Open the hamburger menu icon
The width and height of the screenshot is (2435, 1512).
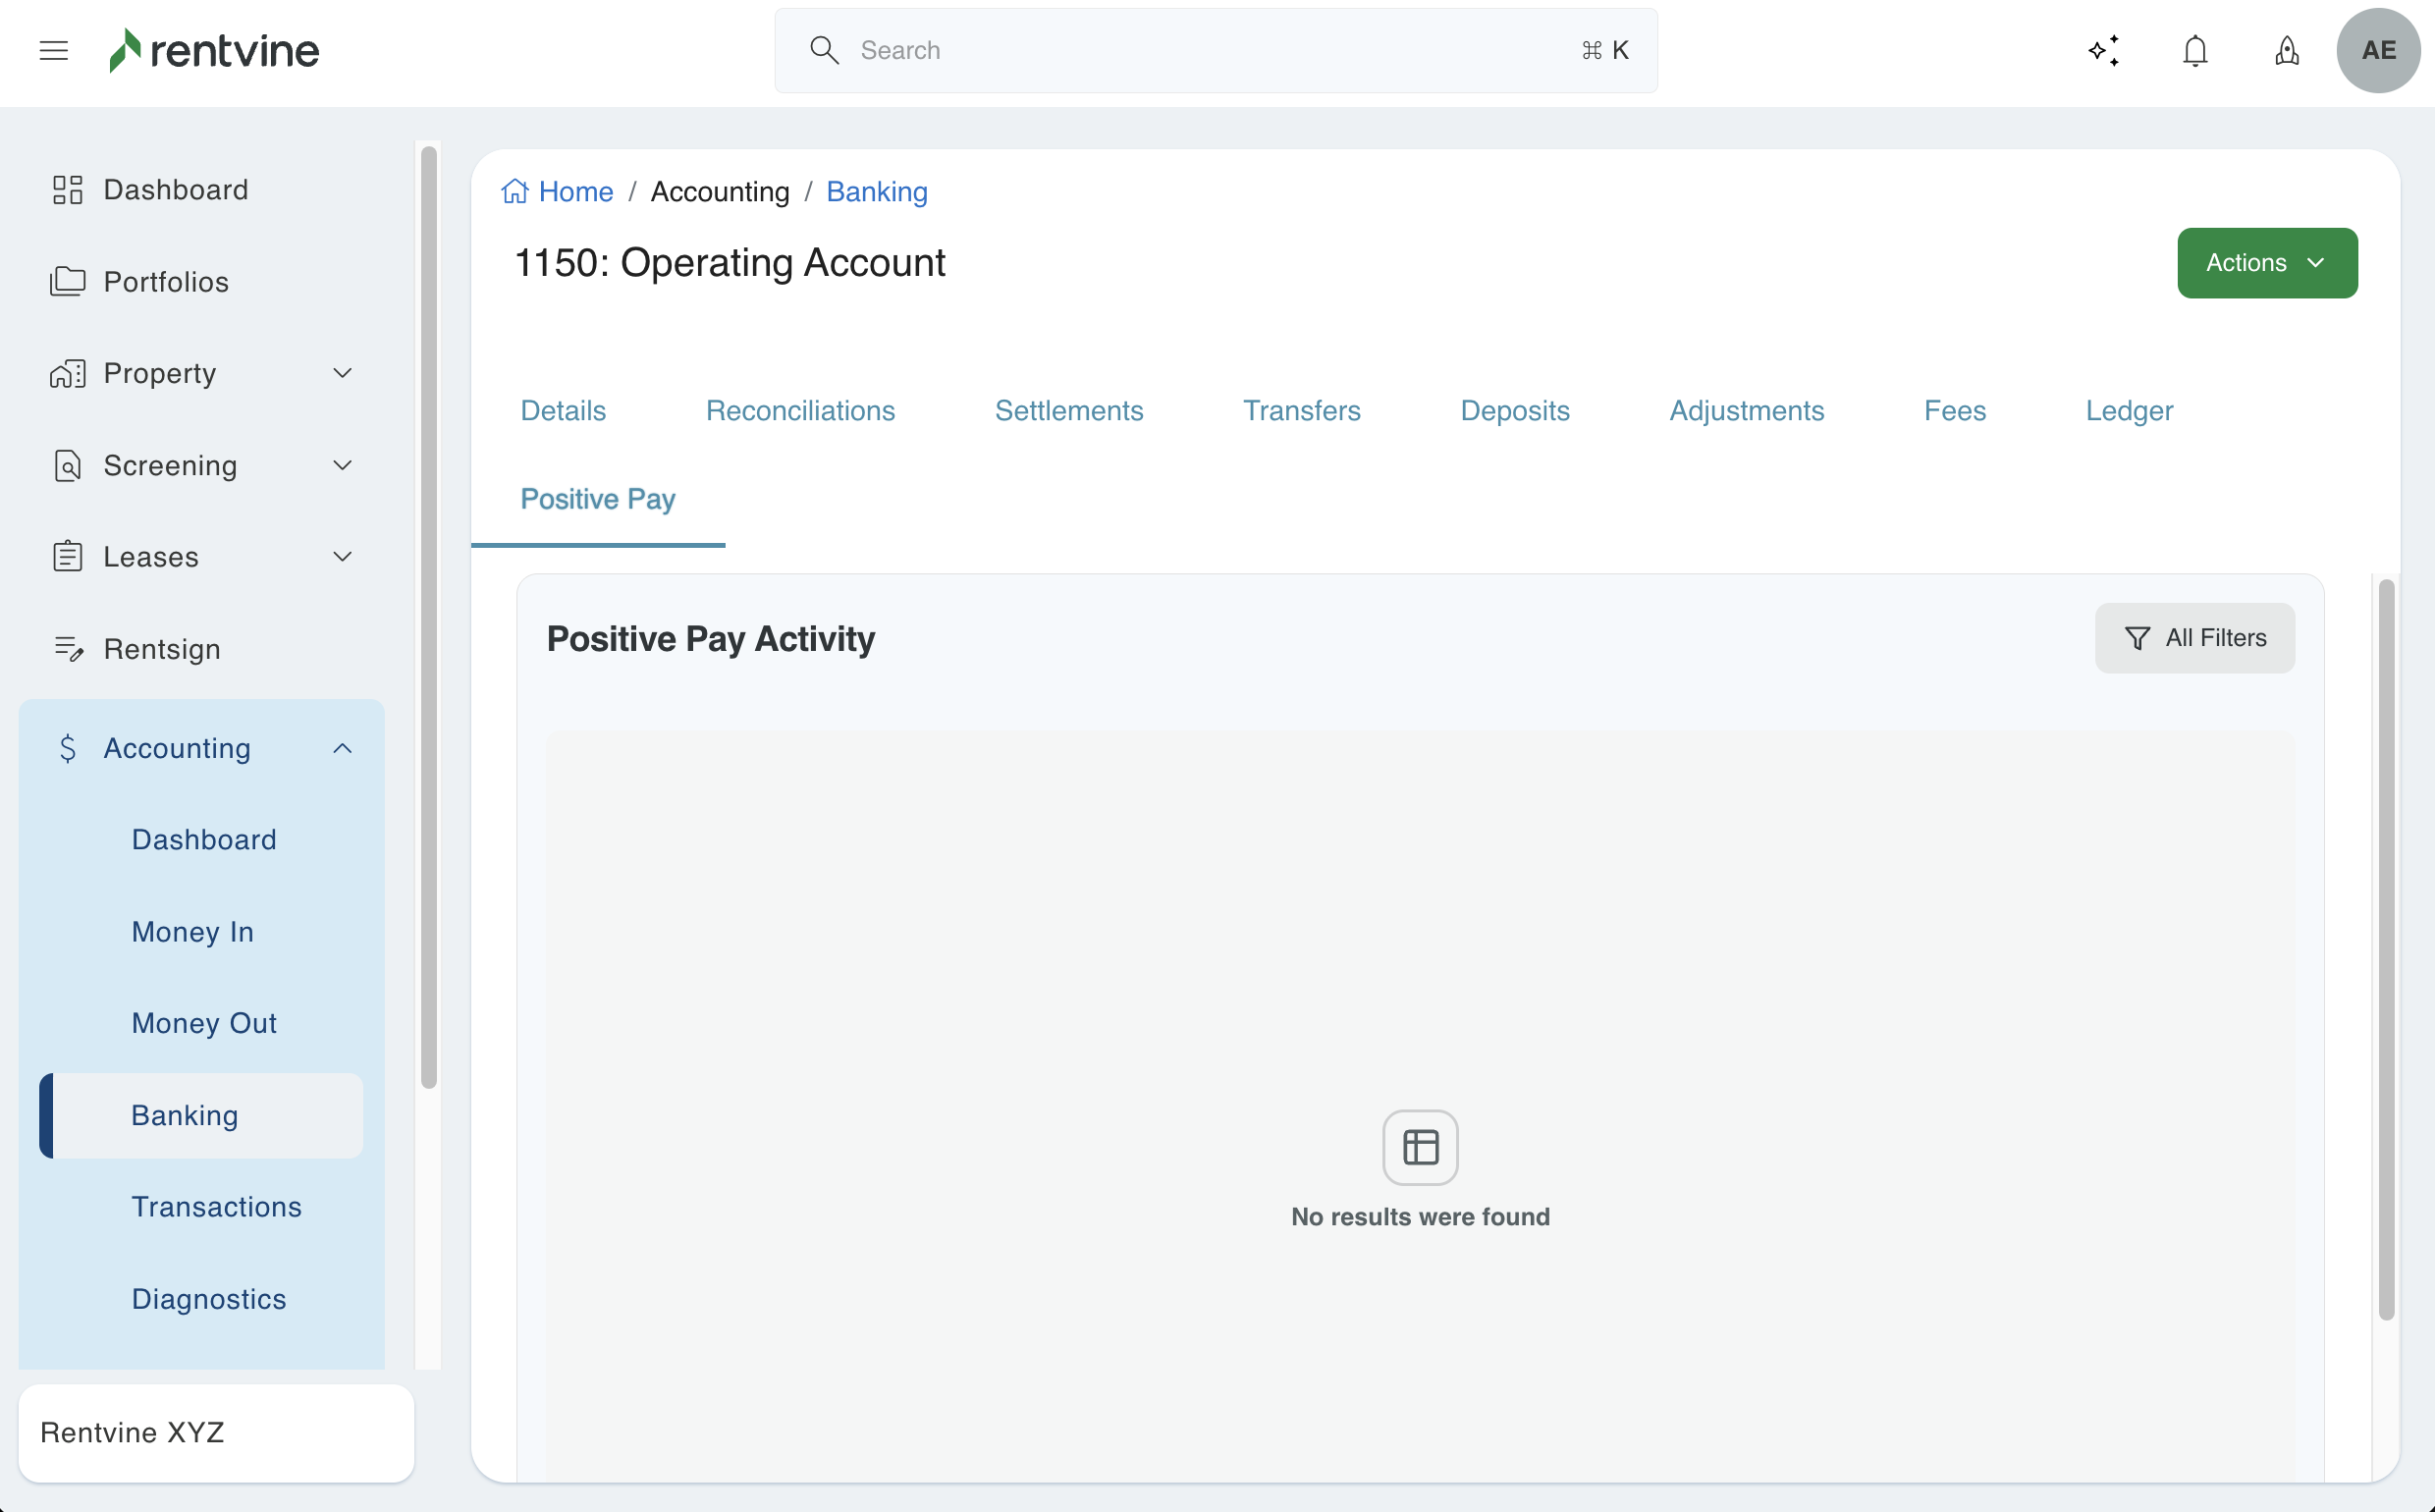click(x=54, y=50)
